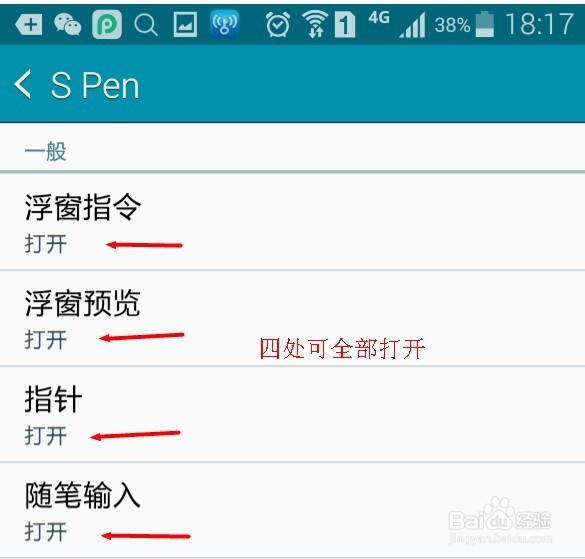Open the 浮窗指令 setting

click(x=292, y=222)
